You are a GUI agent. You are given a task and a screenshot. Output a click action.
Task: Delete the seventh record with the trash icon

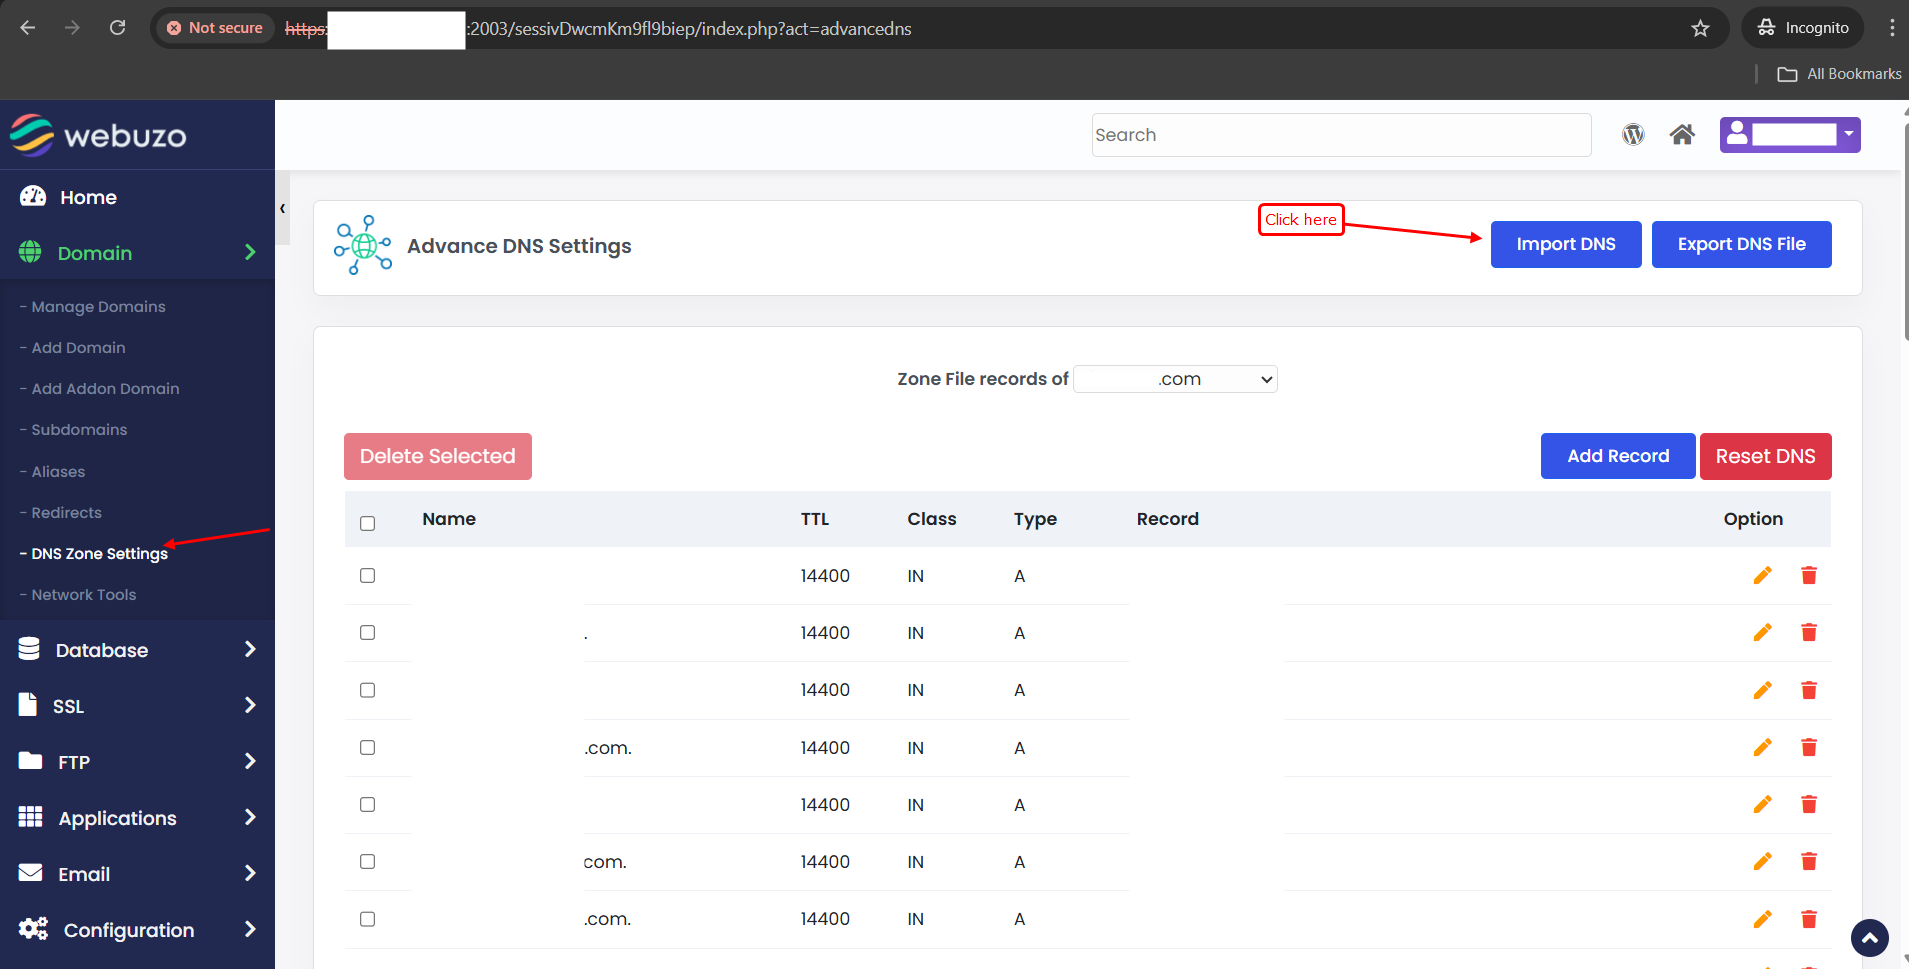[1809, 919]
